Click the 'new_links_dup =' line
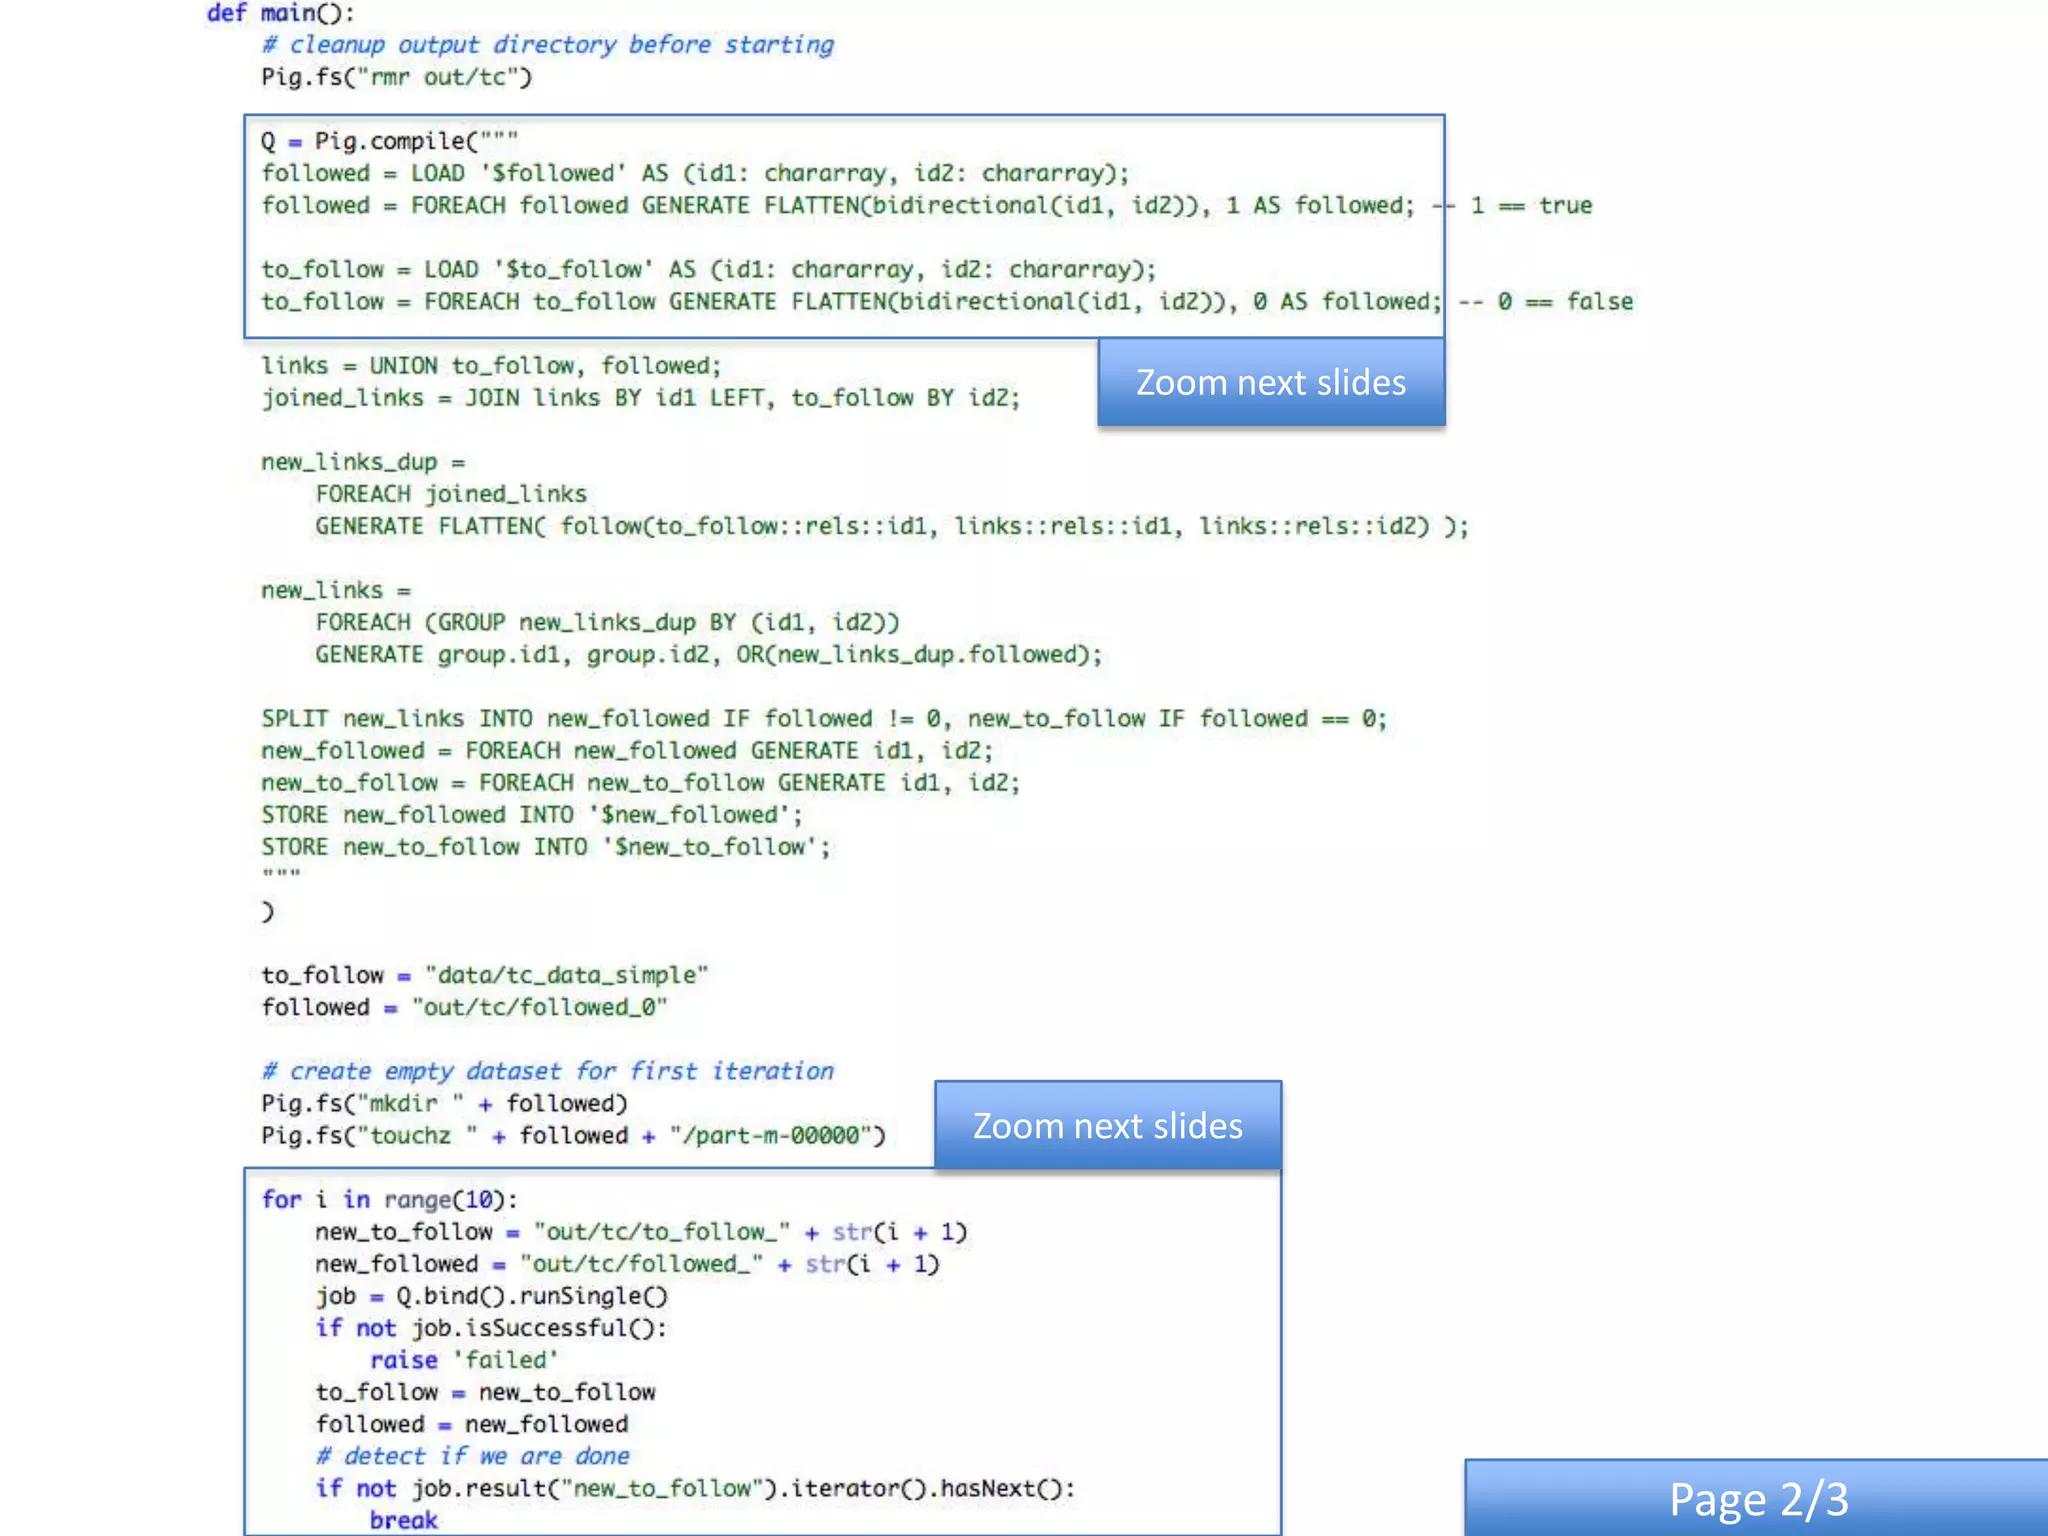The image size is (2048, 1536). [x=363, y=462]
